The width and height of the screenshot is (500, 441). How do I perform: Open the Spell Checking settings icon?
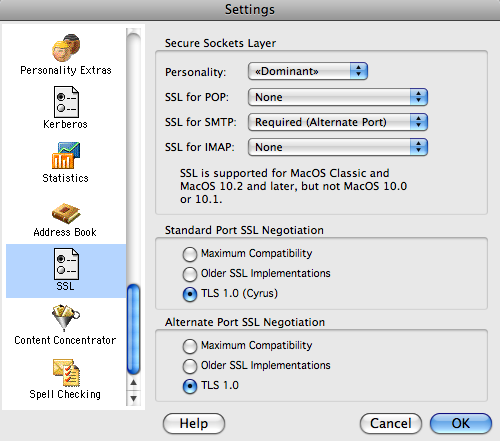point(66,372)
